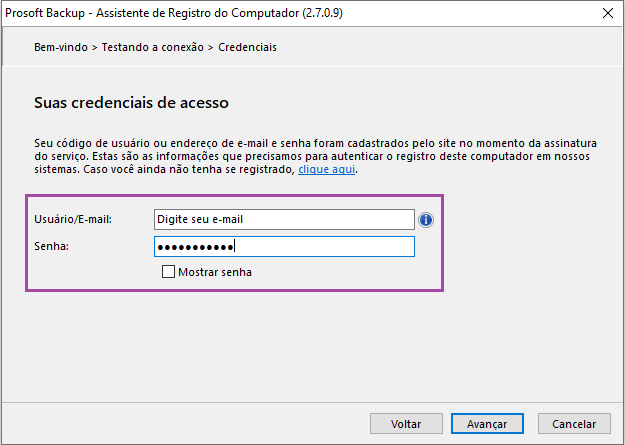Screen dimensions: 625x445
Task: Select the Bem-vindo breadcrumb step
Action: coord(61,47)
